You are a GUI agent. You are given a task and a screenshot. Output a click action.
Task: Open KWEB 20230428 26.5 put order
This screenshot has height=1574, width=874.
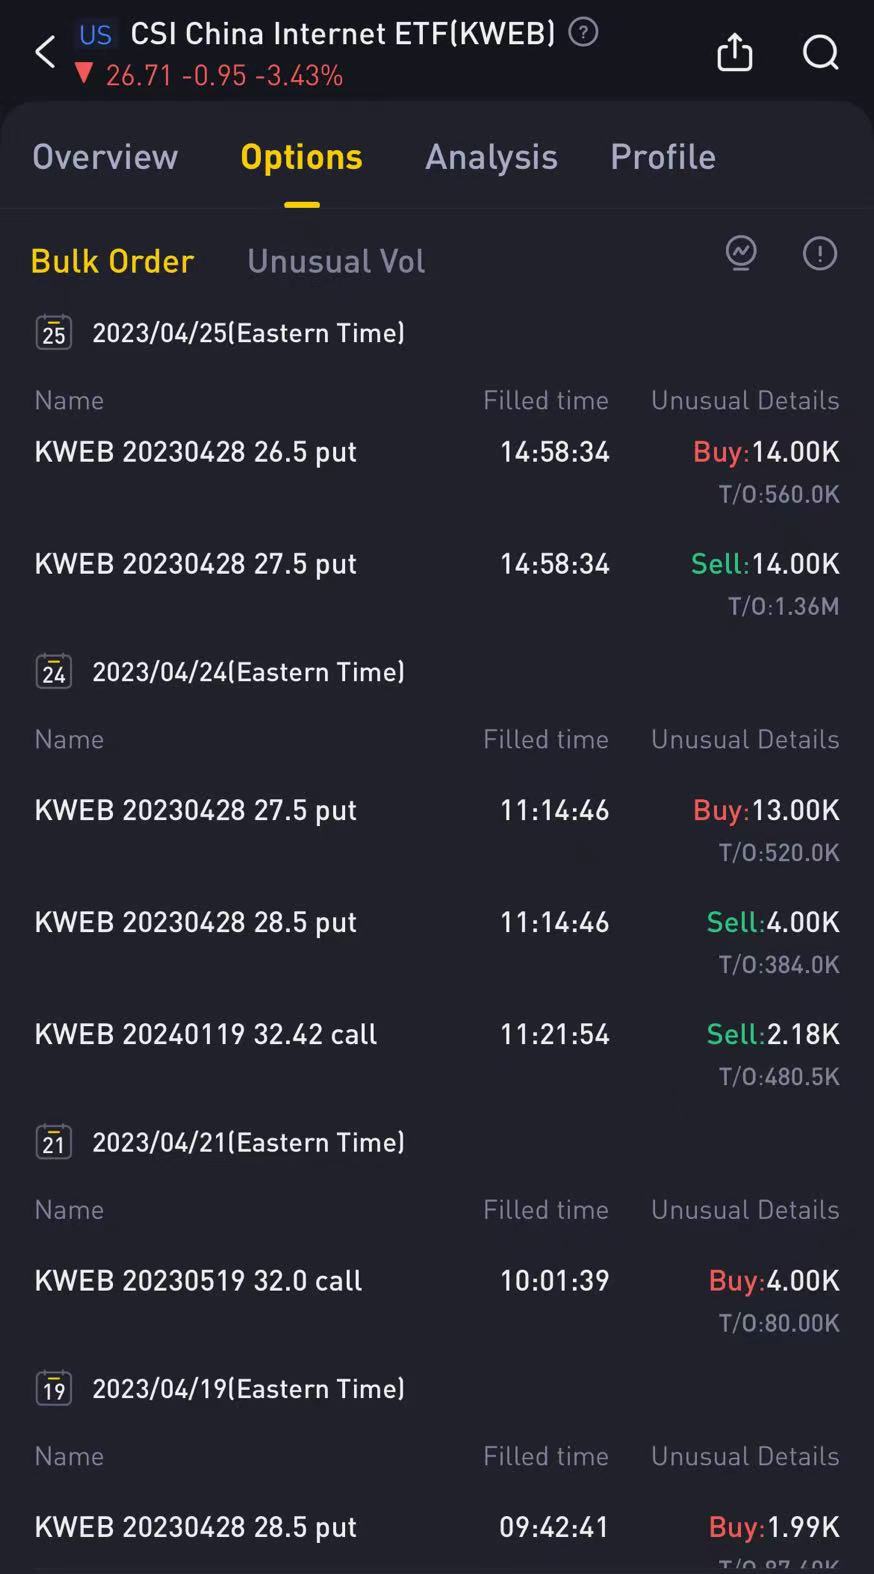(x=196, y=452)
